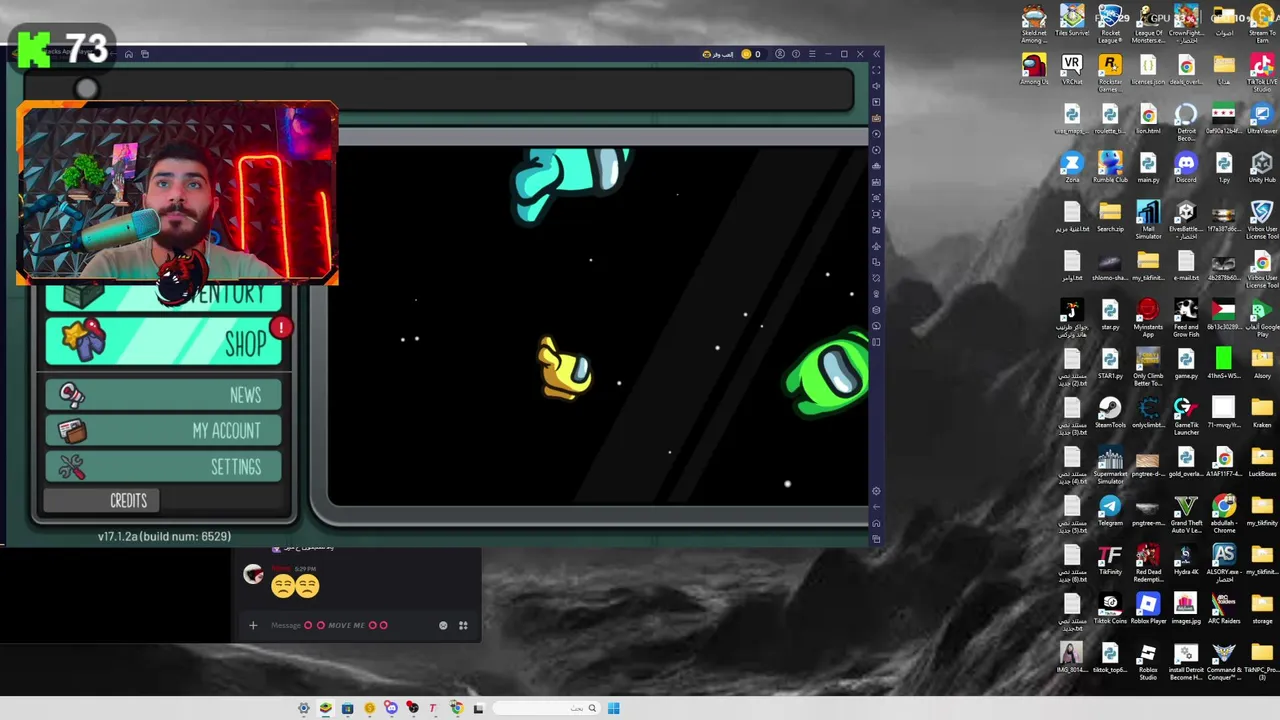Screen dimensions: 1280x720
Task: Open Discord emoji picker icon
Action: click(443, 625)
